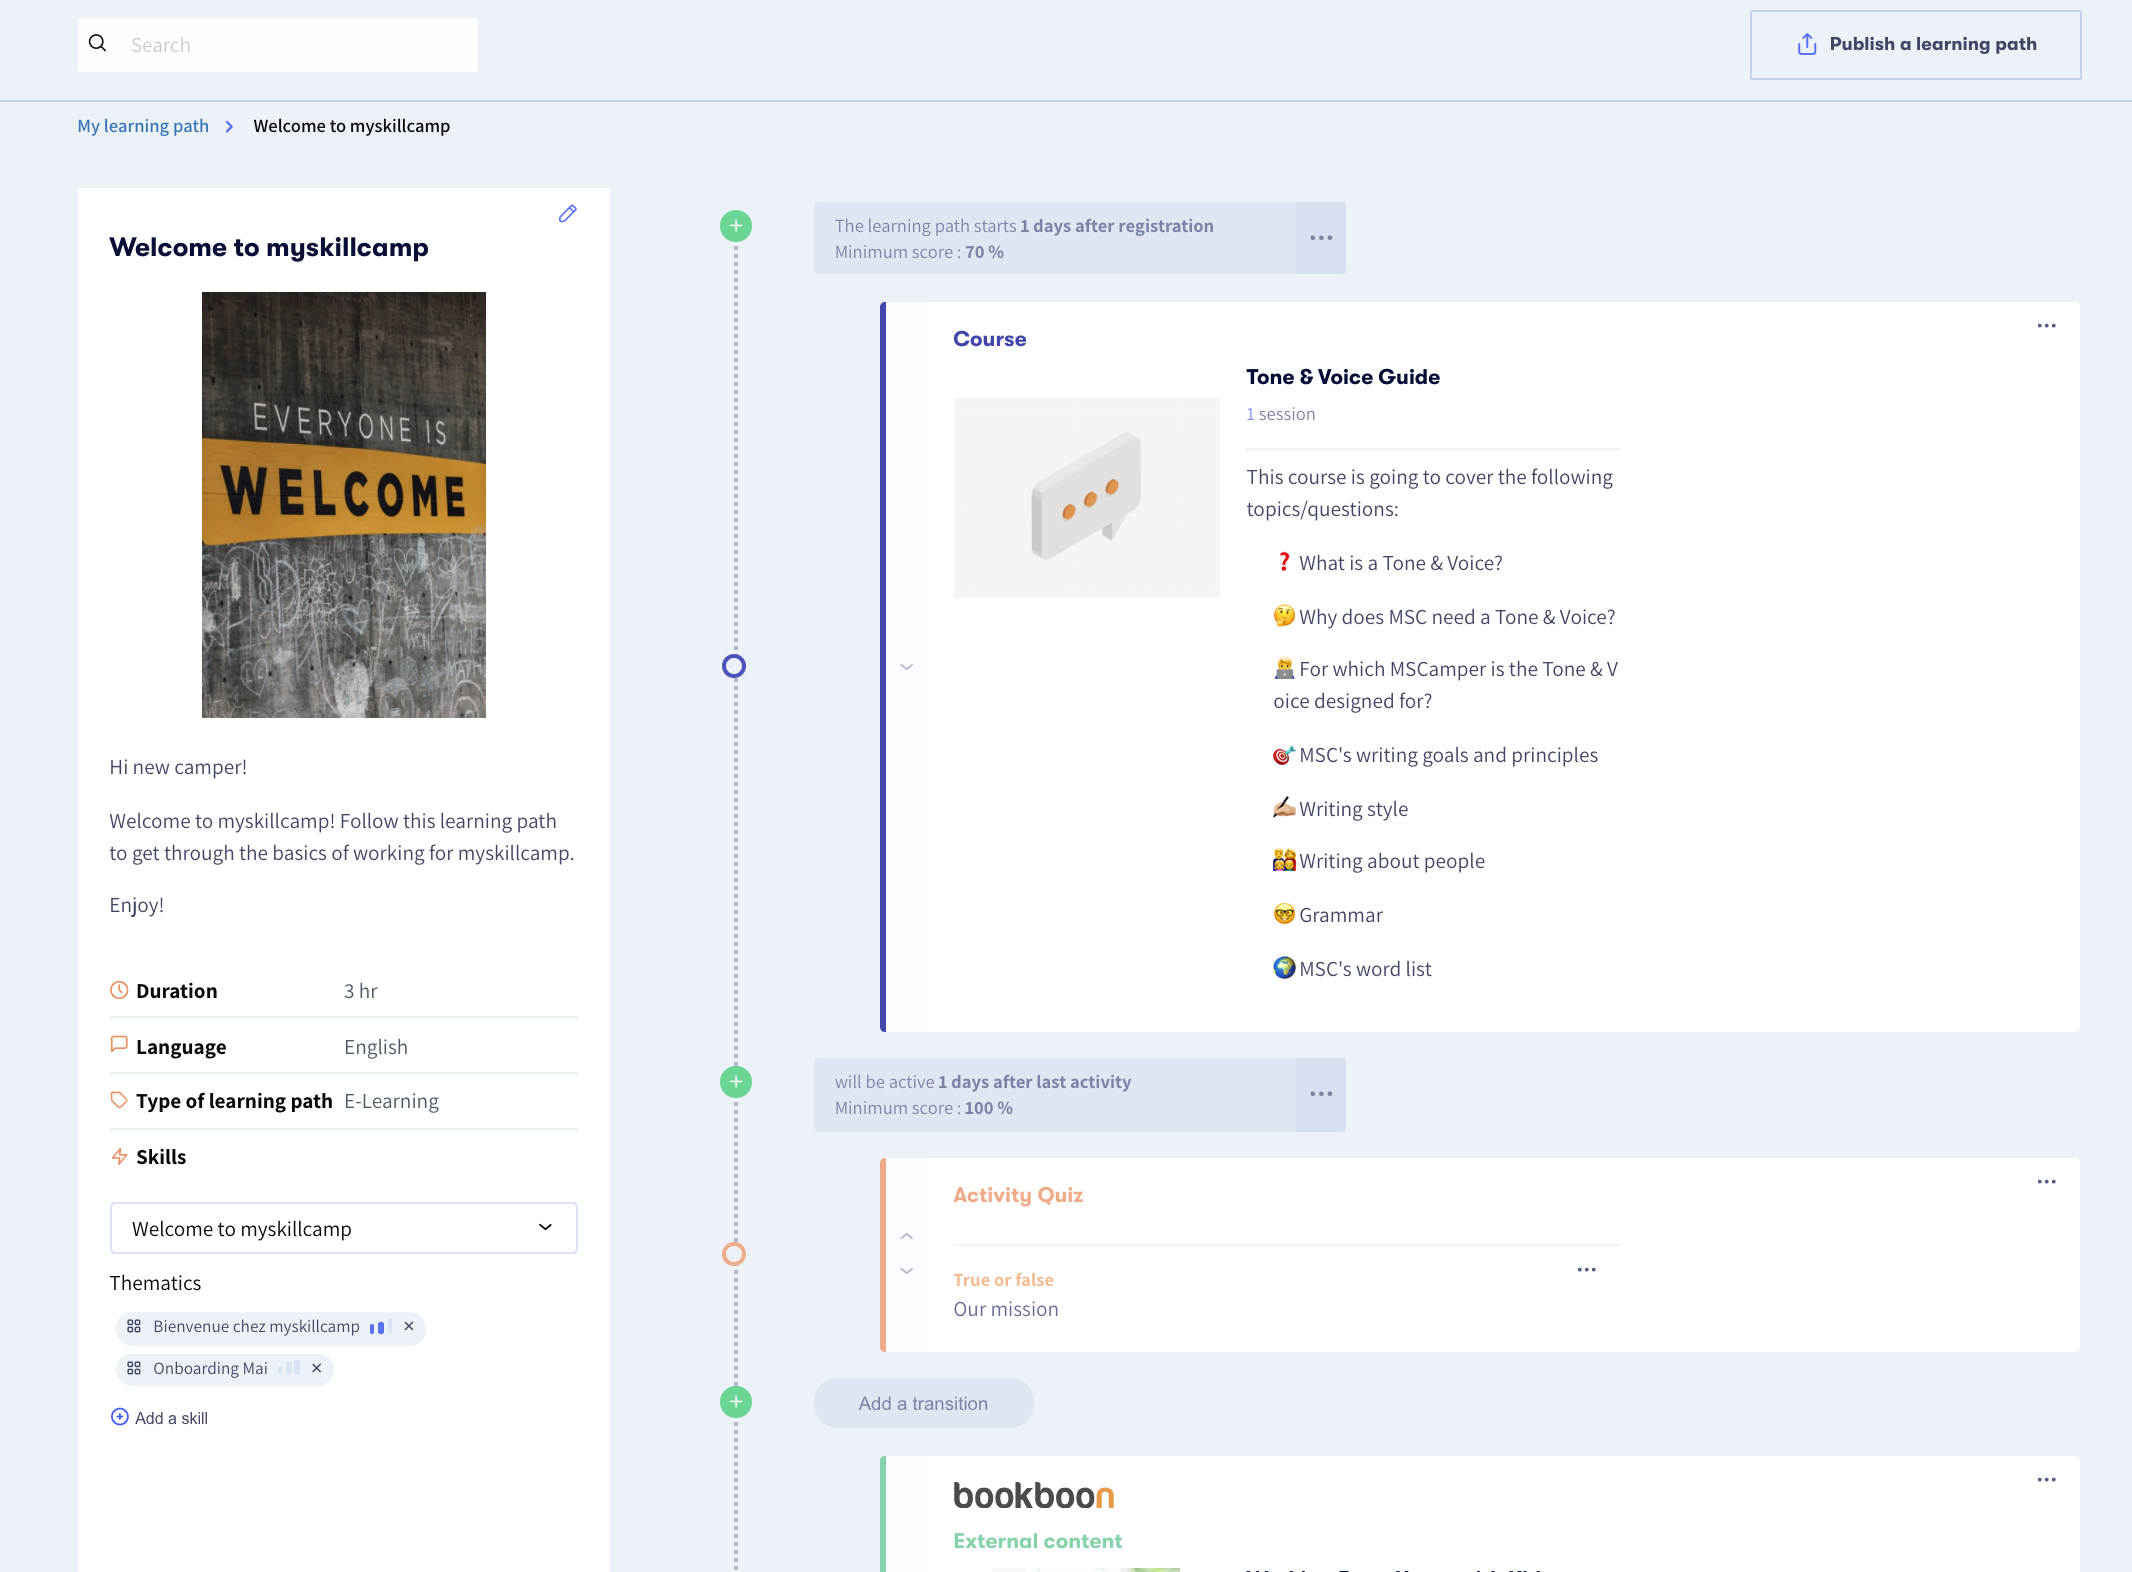2132x1572 pixels.
Task: Click the Publish a learning path button
Action: coord(1915,44)
